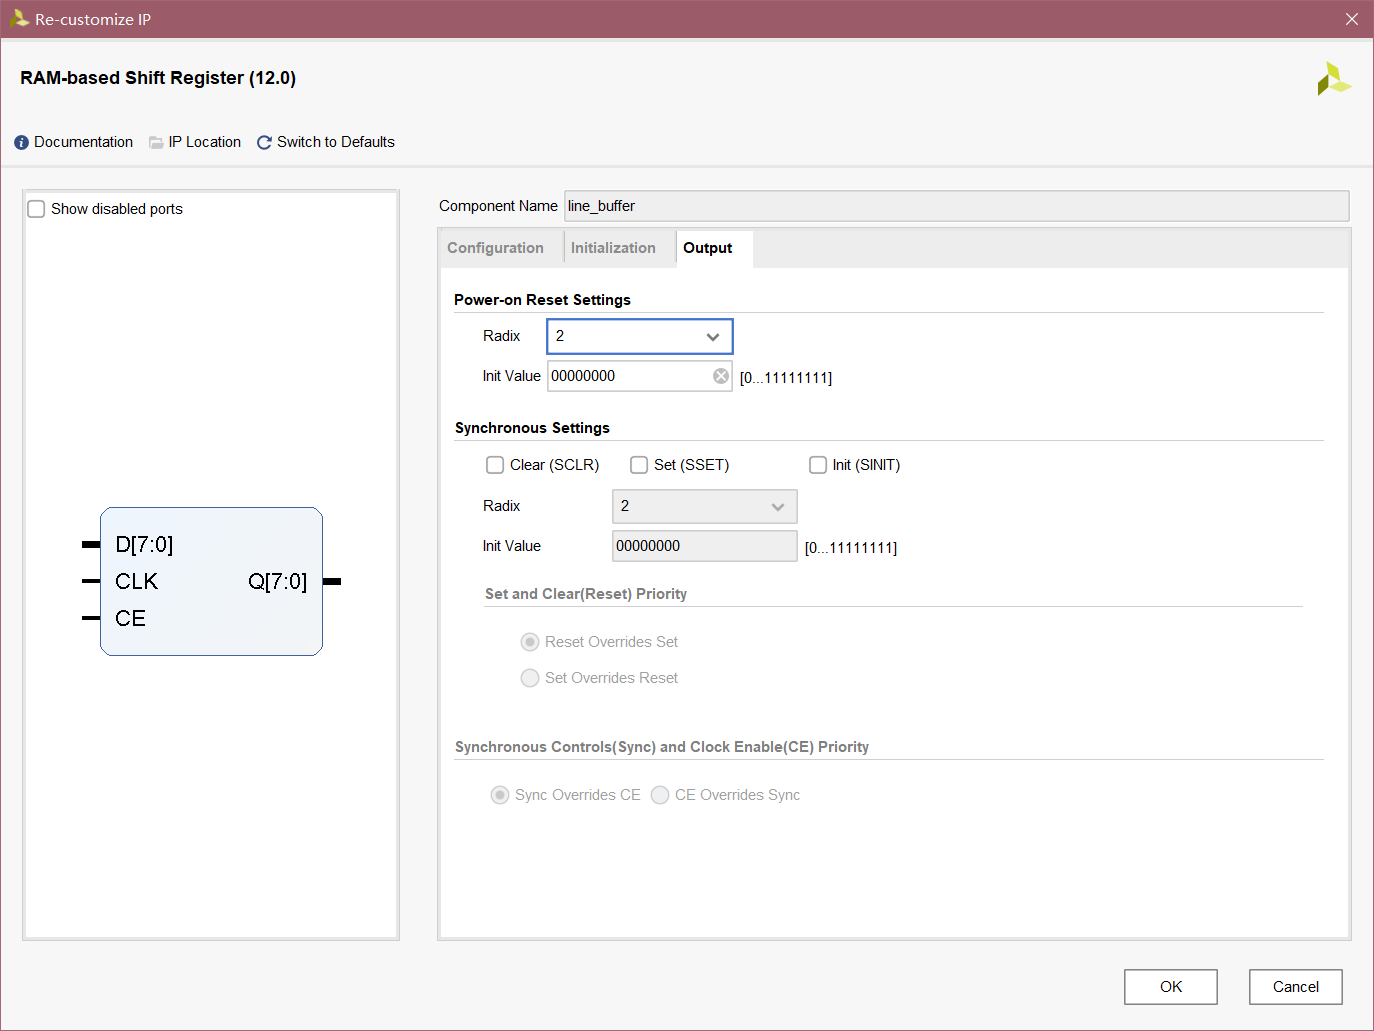Click the Xilinx logo at top right

[1333, 79]
